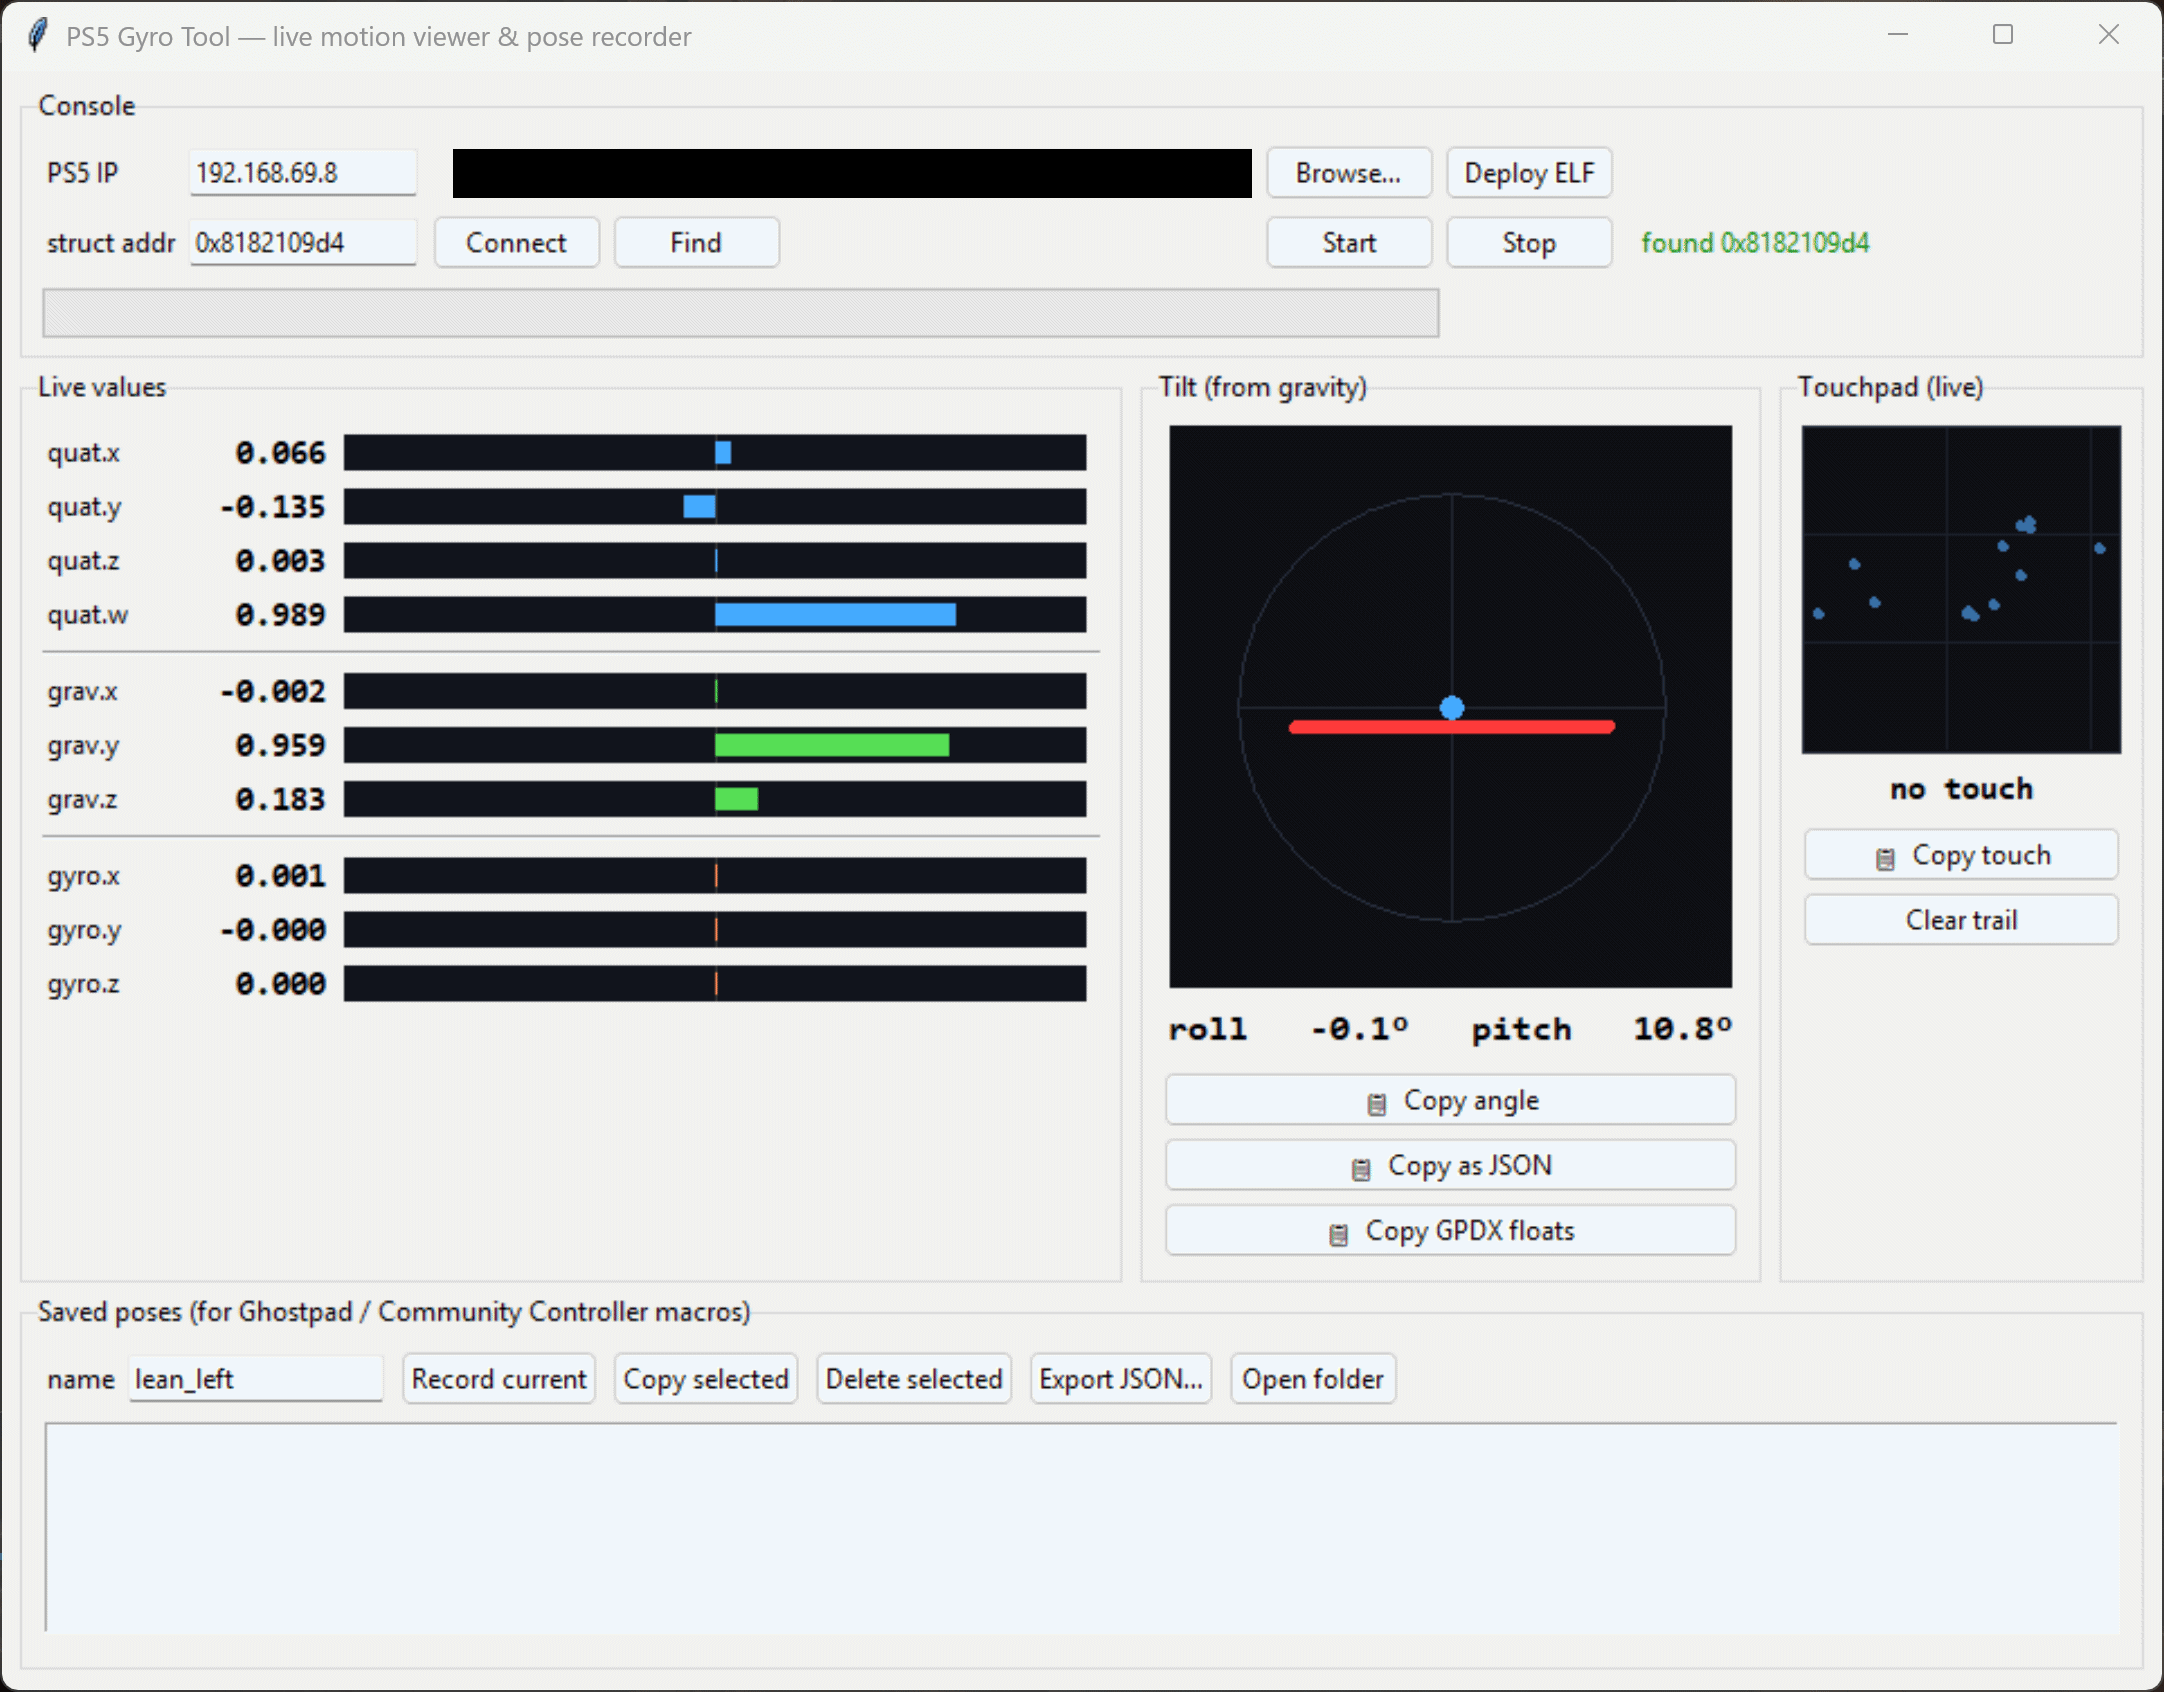Click the gyro.y value -0.000

(x=273, y=930)
